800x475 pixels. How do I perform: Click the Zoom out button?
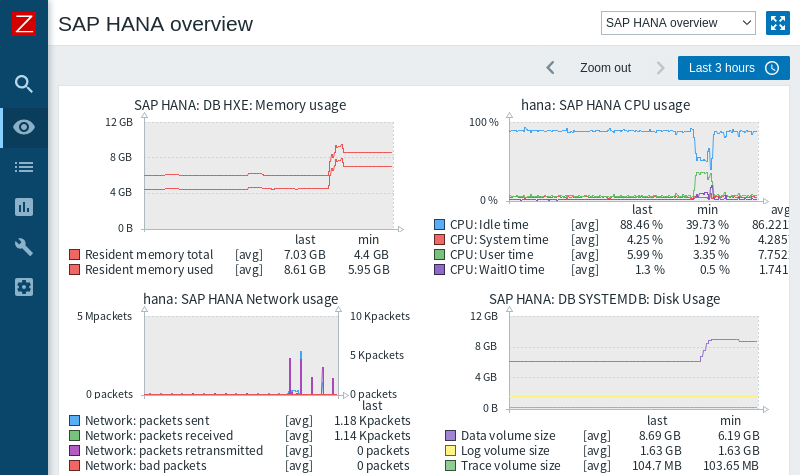[x=605, y=68]
